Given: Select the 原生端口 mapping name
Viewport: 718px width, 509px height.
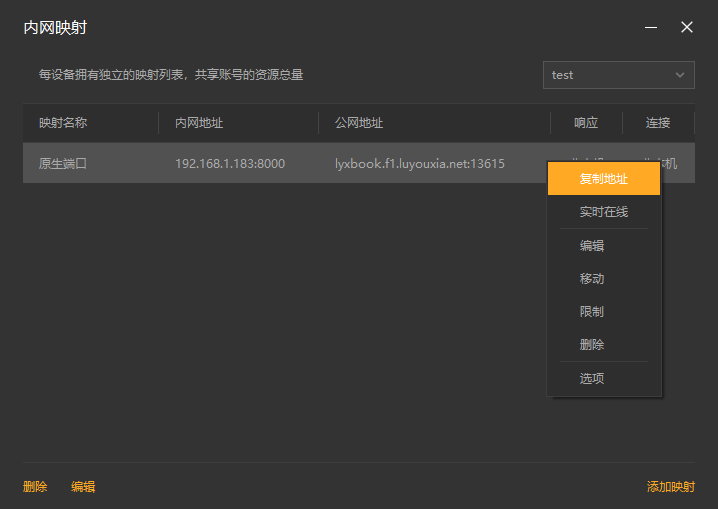Looking at the screenshot, I should tap(63, 163).
